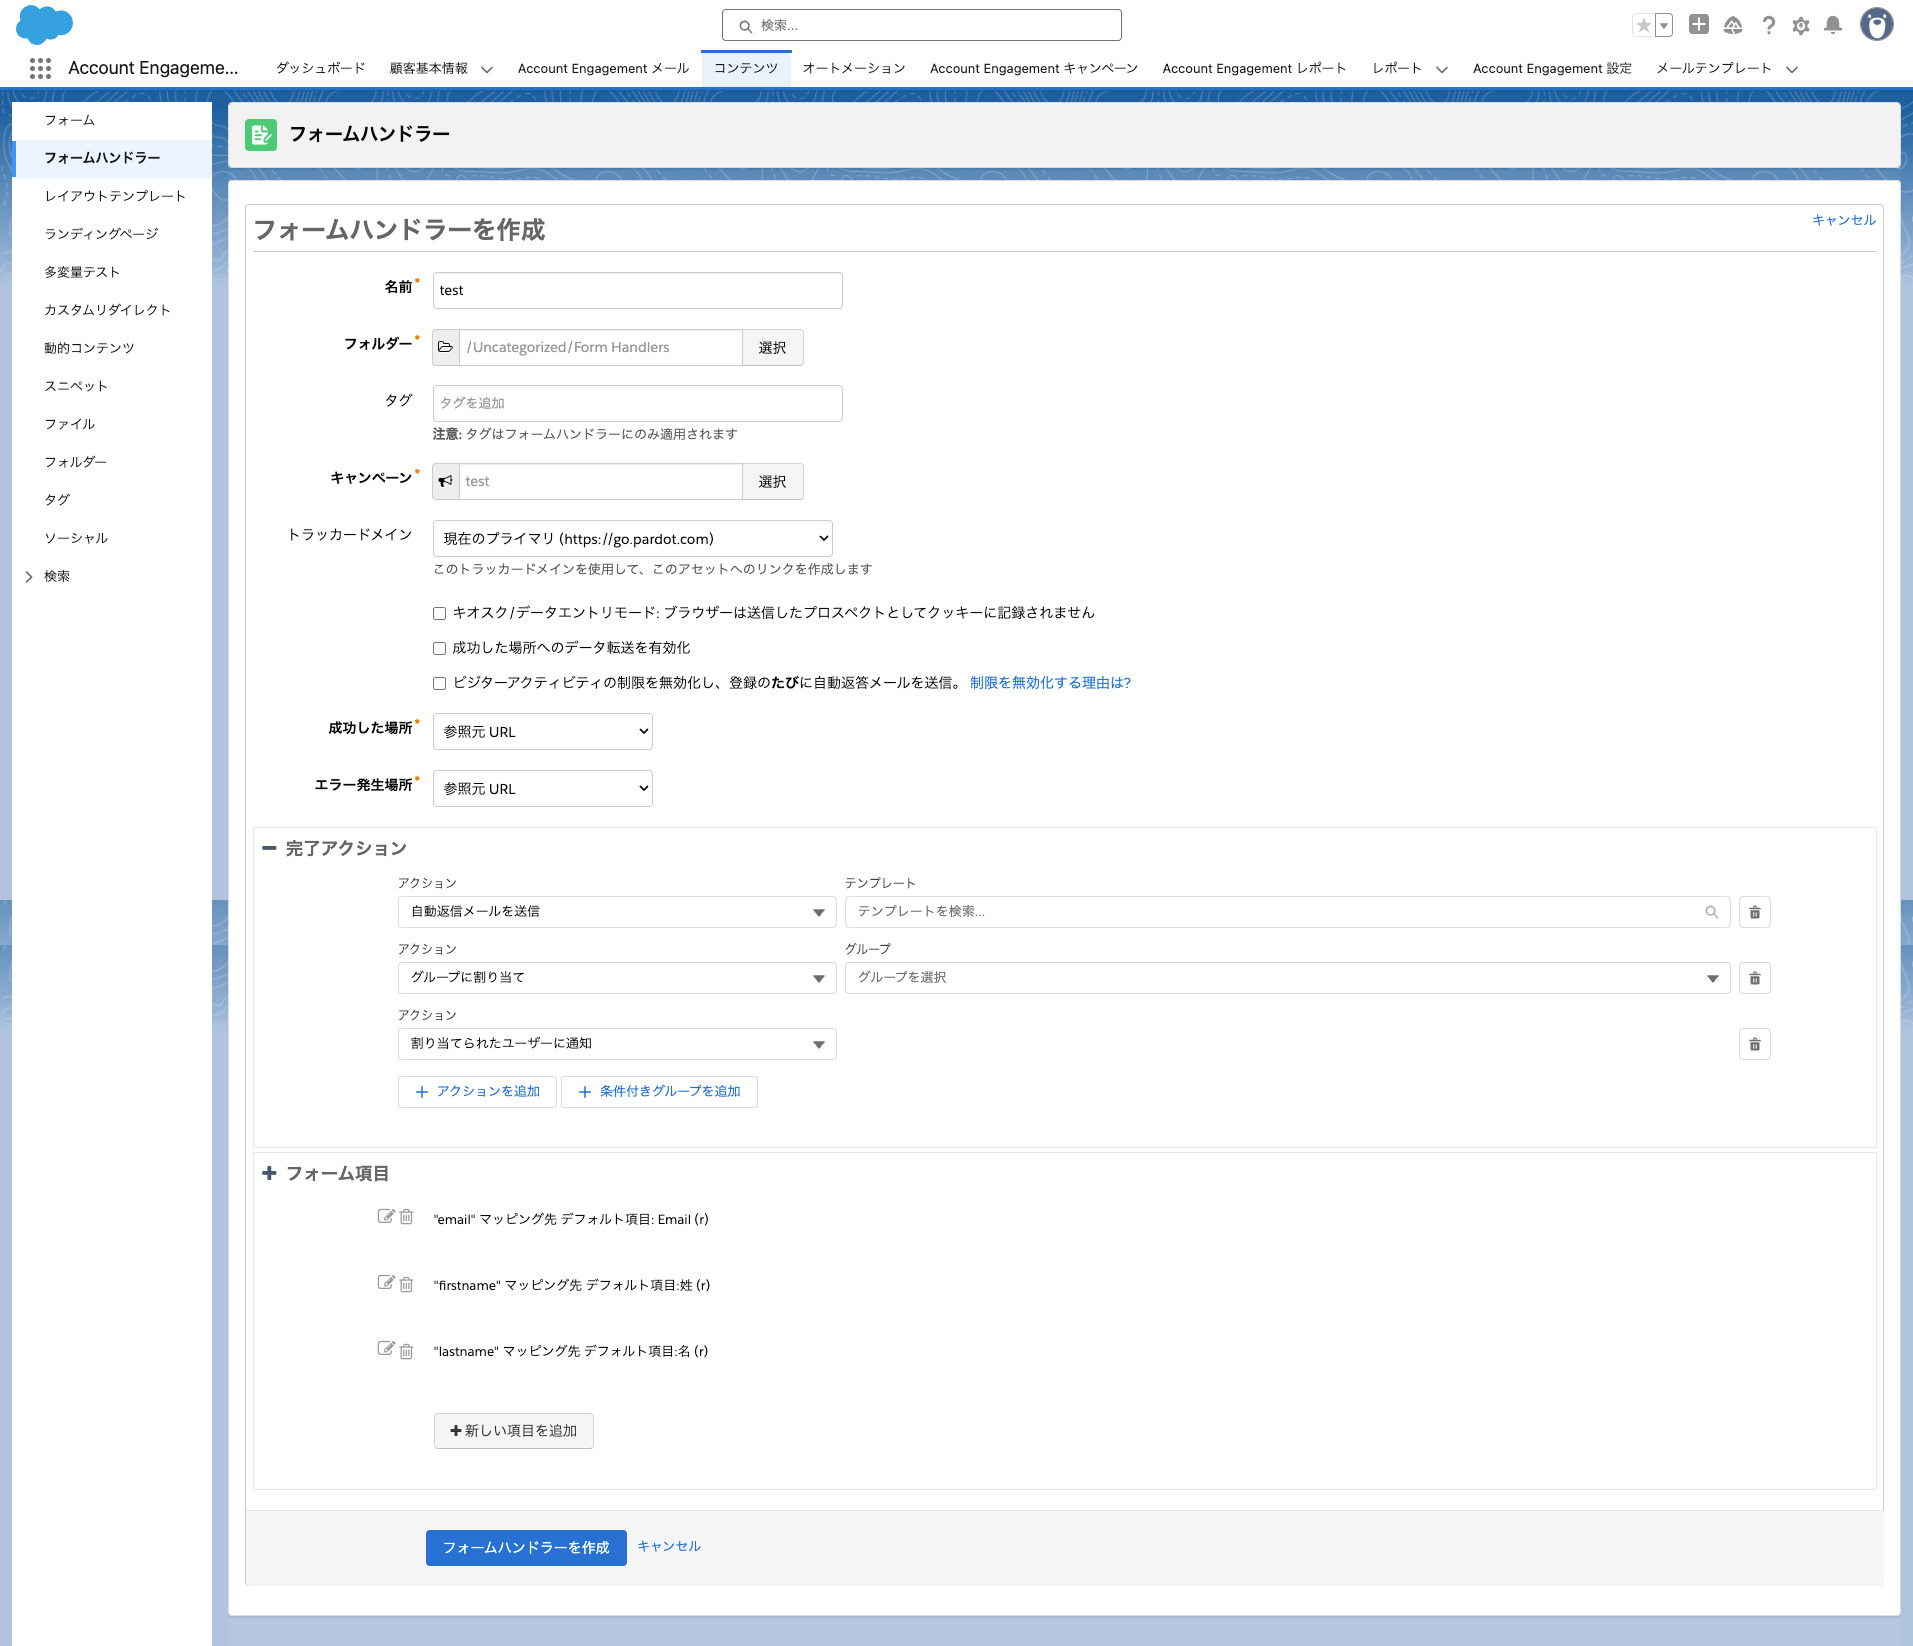Click the タグを追加 input field
This screenshot has width=1913, height=1646.
point(638,403)
